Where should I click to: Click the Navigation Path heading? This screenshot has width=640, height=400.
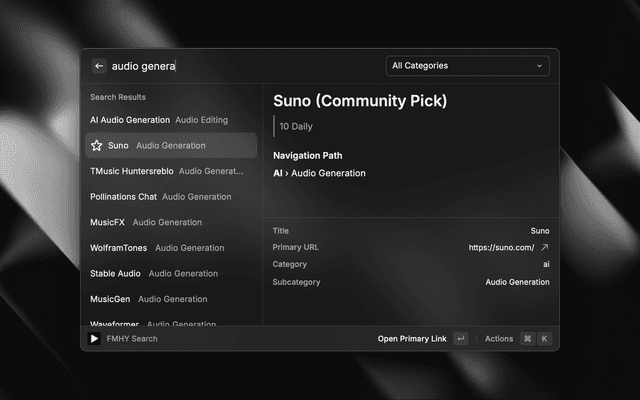pyautogui.click(x=308, y=156)
